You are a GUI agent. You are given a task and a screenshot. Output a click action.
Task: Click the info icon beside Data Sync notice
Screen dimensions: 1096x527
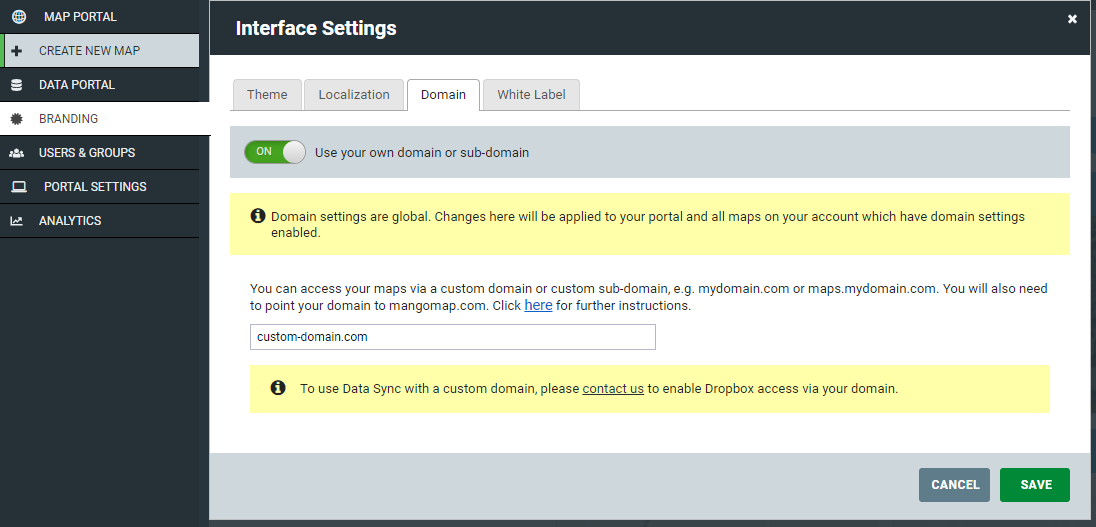[277, 387]
